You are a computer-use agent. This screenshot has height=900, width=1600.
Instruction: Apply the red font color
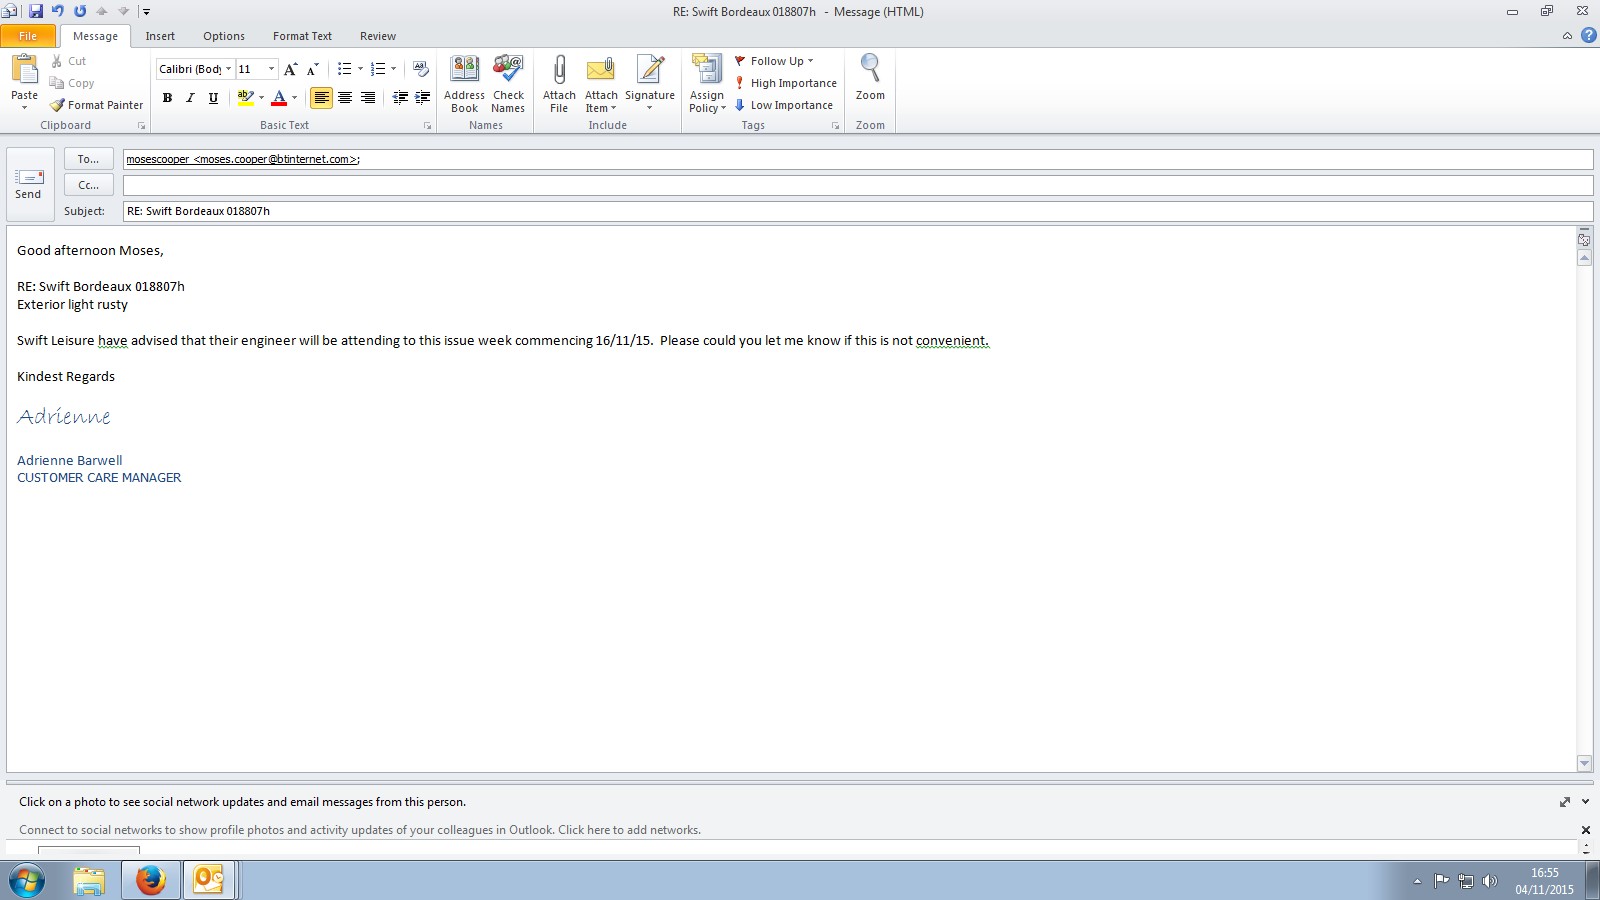[x=279, y=97]
